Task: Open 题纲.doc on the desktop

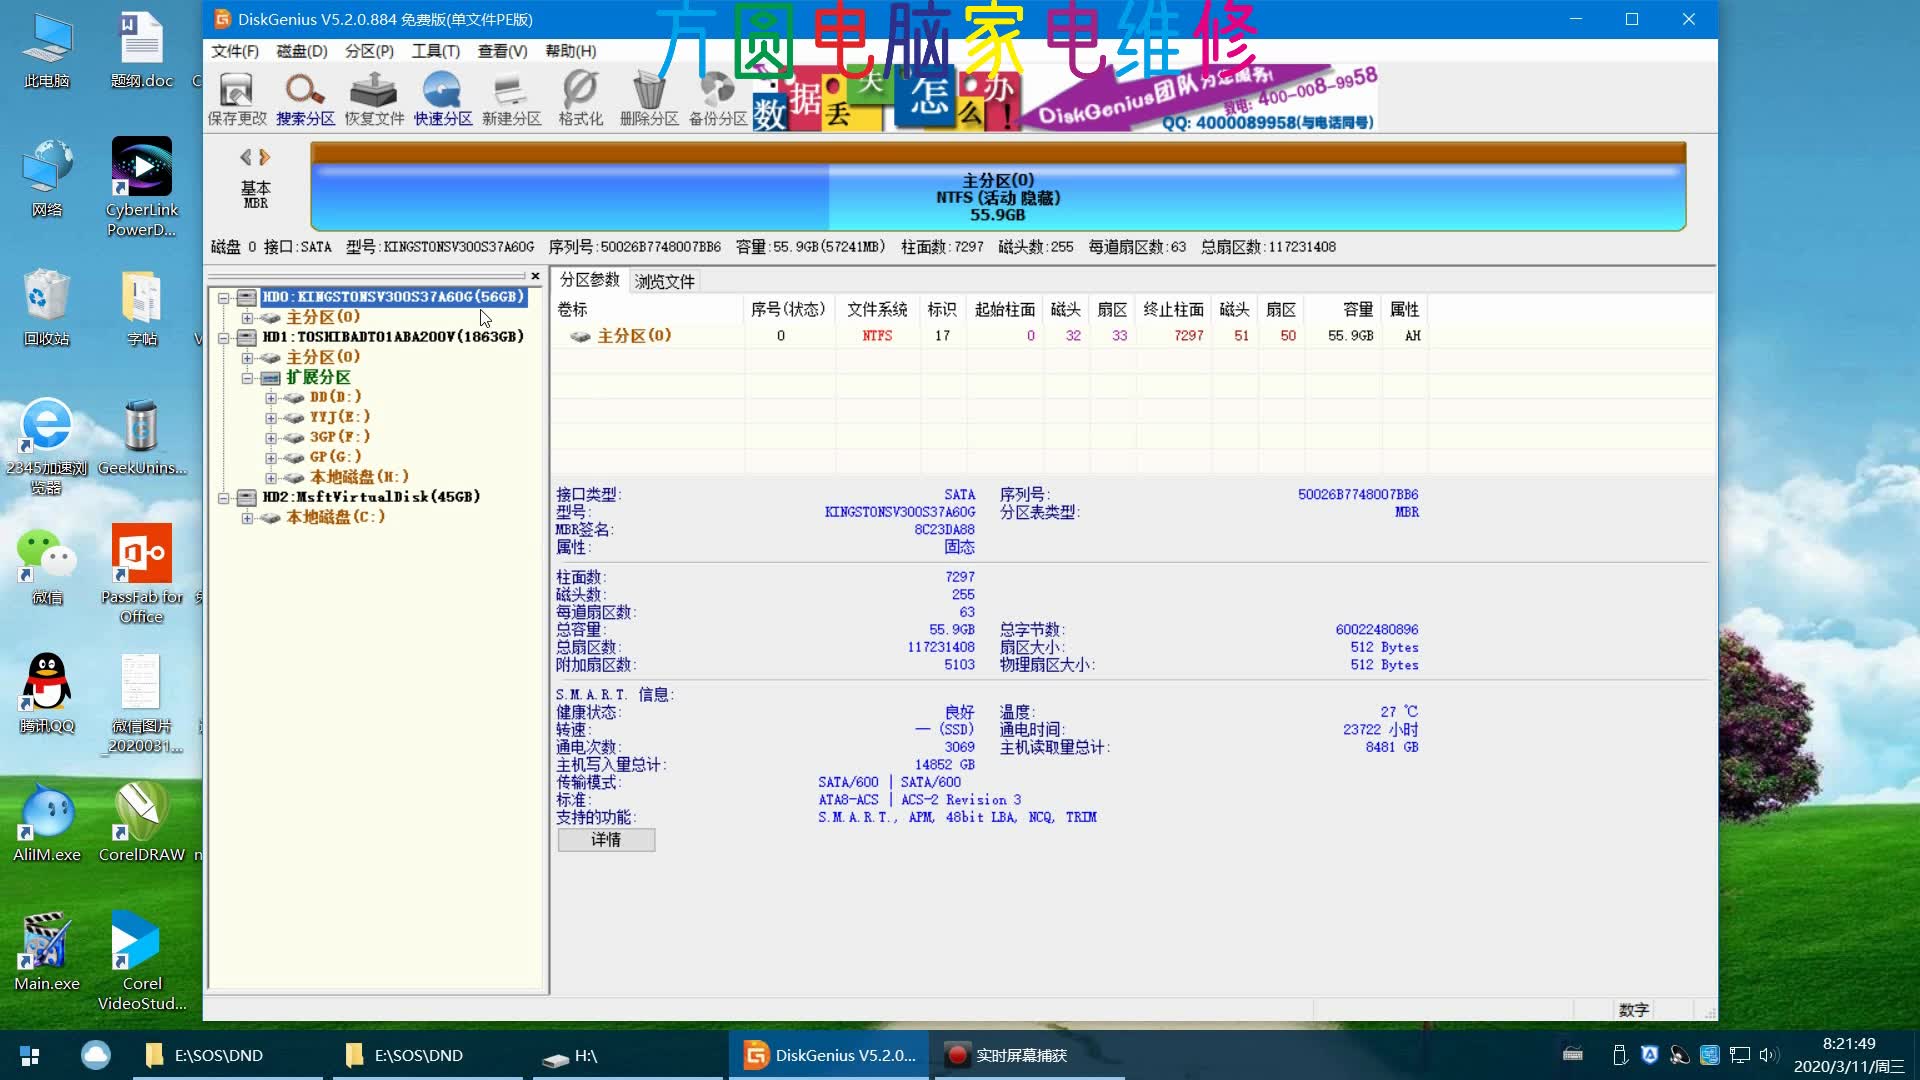Action: [x=142, y=50]
